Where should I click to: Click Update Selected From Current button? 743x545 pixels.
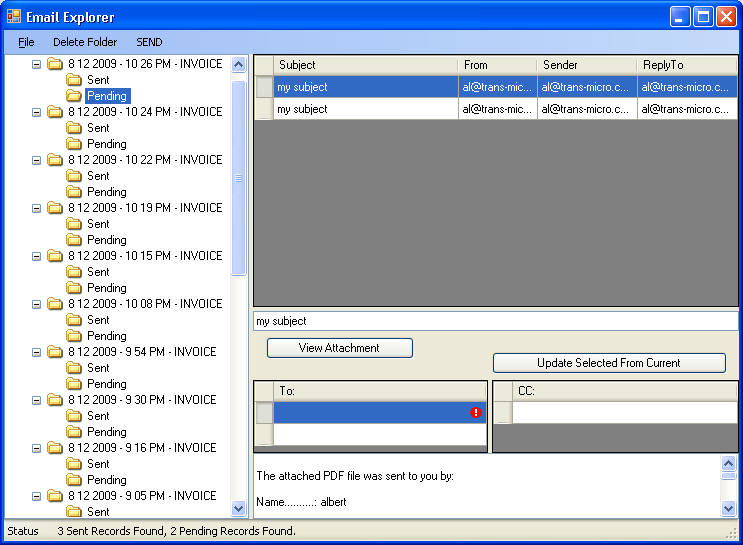click(609, 363)
